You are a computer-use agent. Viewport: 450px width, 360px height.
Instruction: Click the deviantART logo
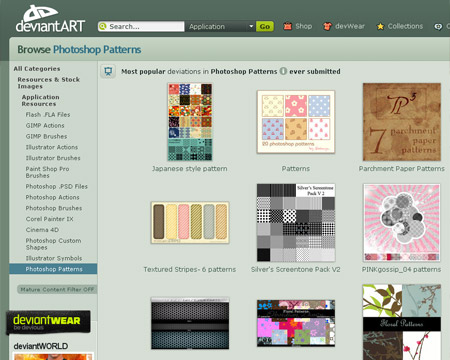pyautogui.click(x=50, y=19)
